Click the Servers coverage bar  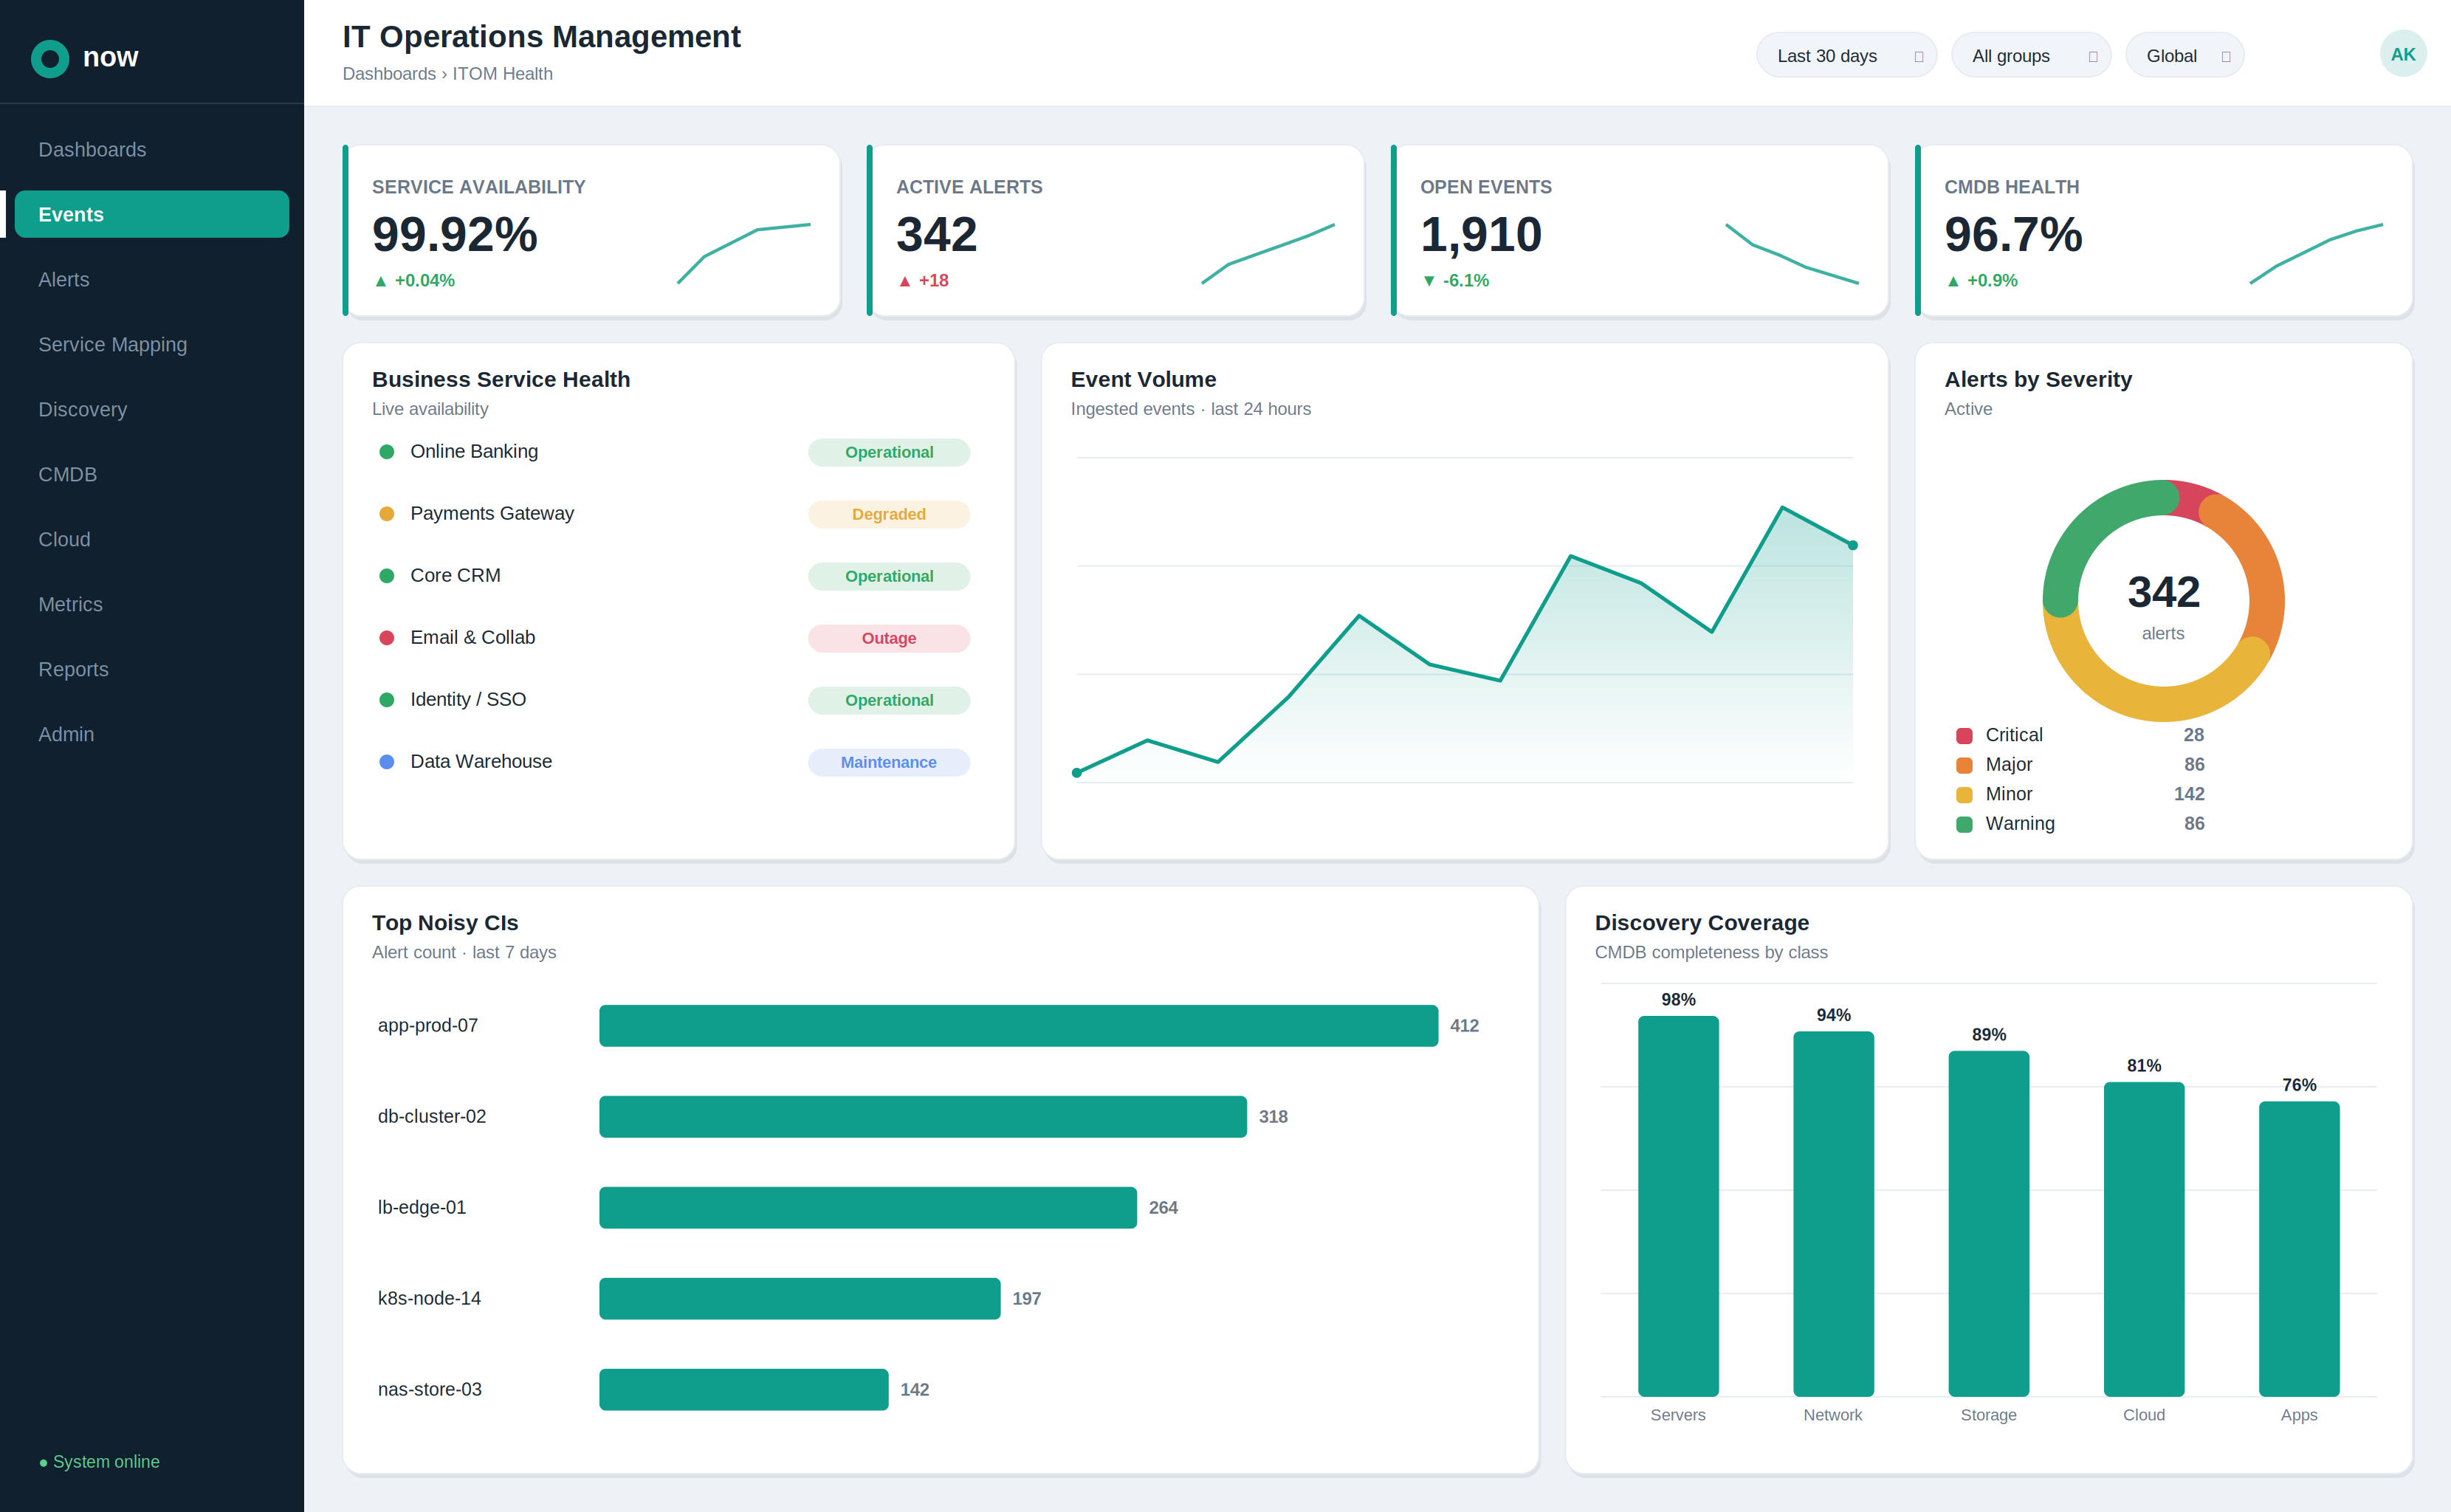tap(1678, 1206)
